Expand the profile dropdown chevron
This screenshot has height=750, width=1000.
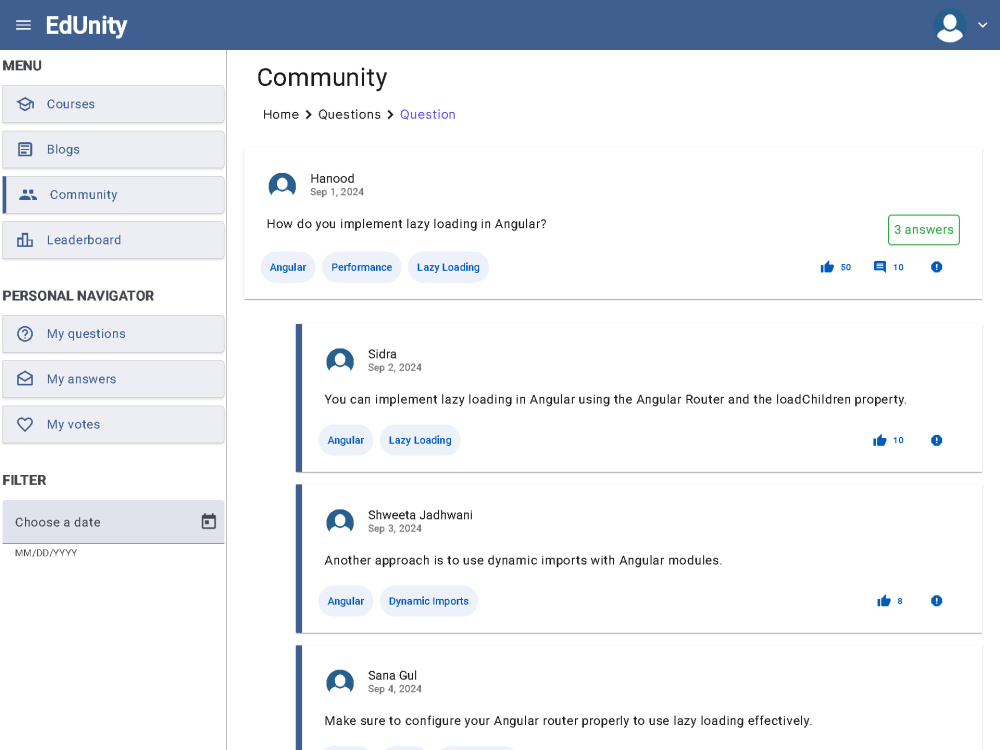point(983,26)
